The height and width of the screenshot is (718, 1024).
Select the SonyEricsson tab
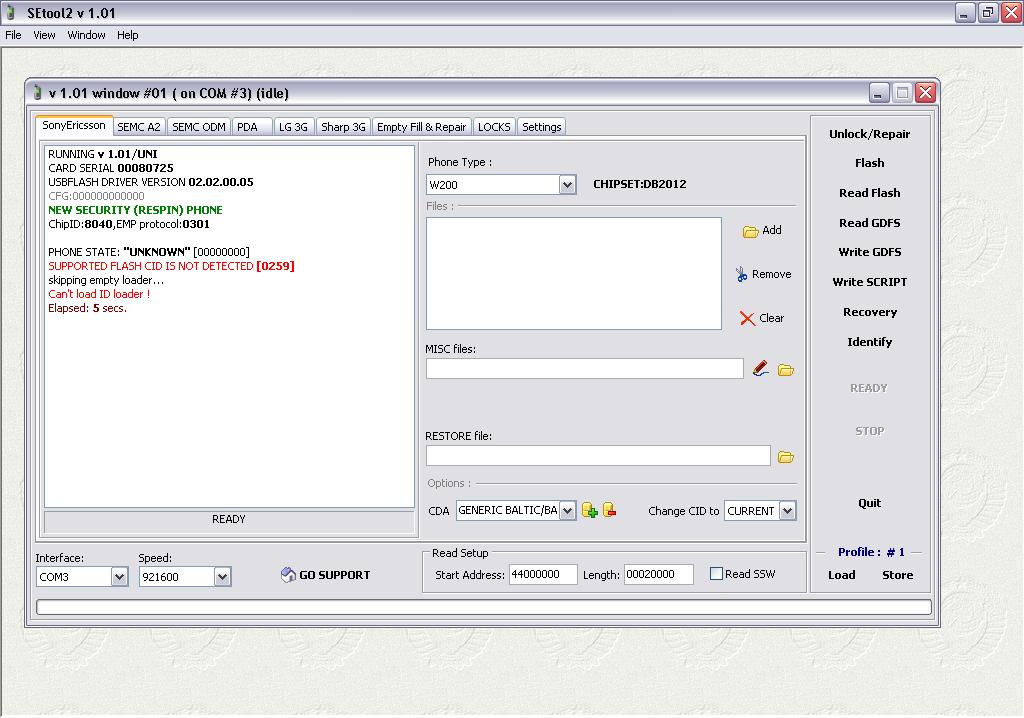tap(74, 125)
